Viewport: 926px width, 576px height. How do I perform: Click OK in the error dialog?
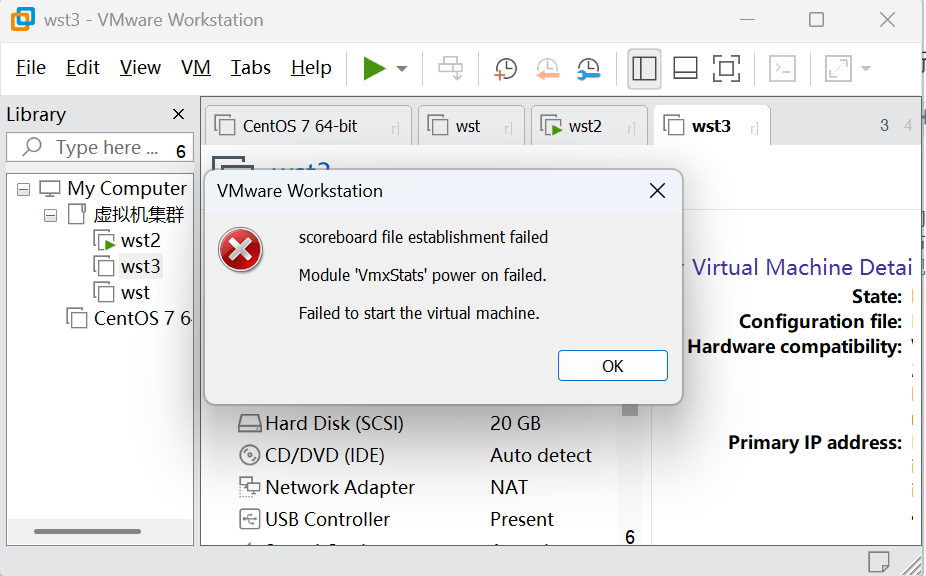612,366
